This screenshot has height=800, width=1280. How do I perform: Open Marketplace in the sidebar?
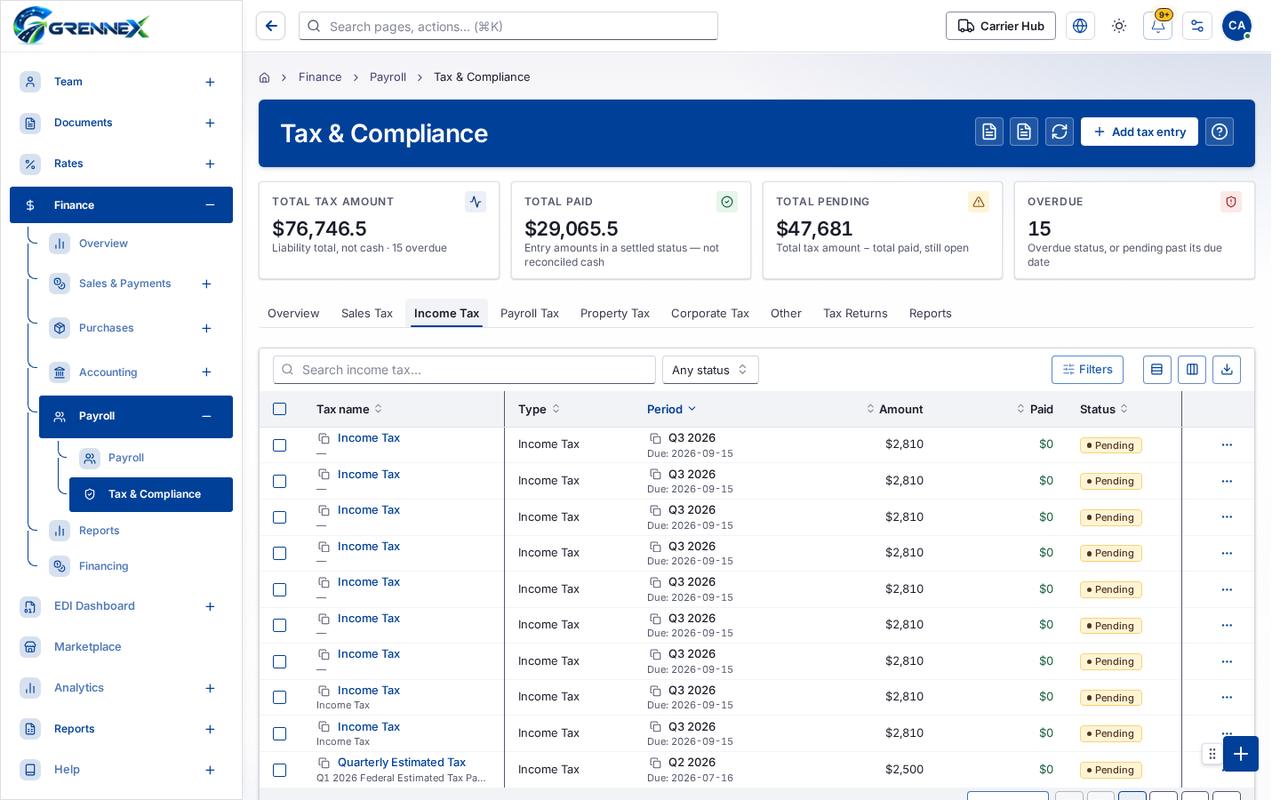87,647
